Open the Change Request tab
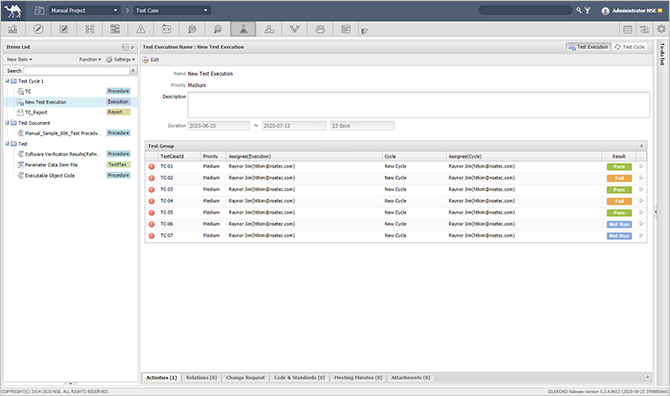670x396 pixels. [245, 378]
